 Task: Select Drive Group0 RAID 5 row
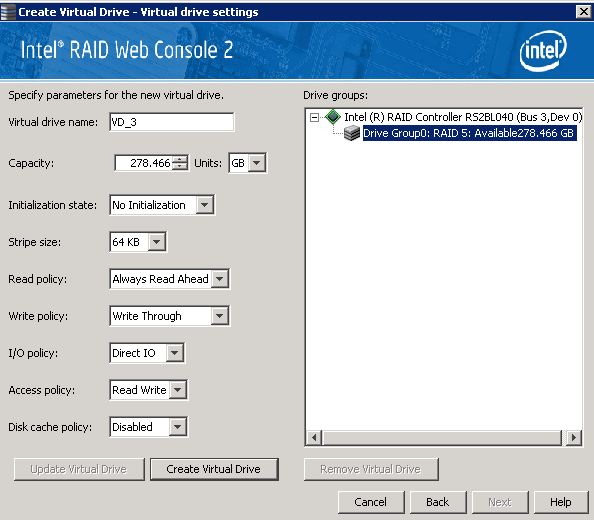pos(469,133)
